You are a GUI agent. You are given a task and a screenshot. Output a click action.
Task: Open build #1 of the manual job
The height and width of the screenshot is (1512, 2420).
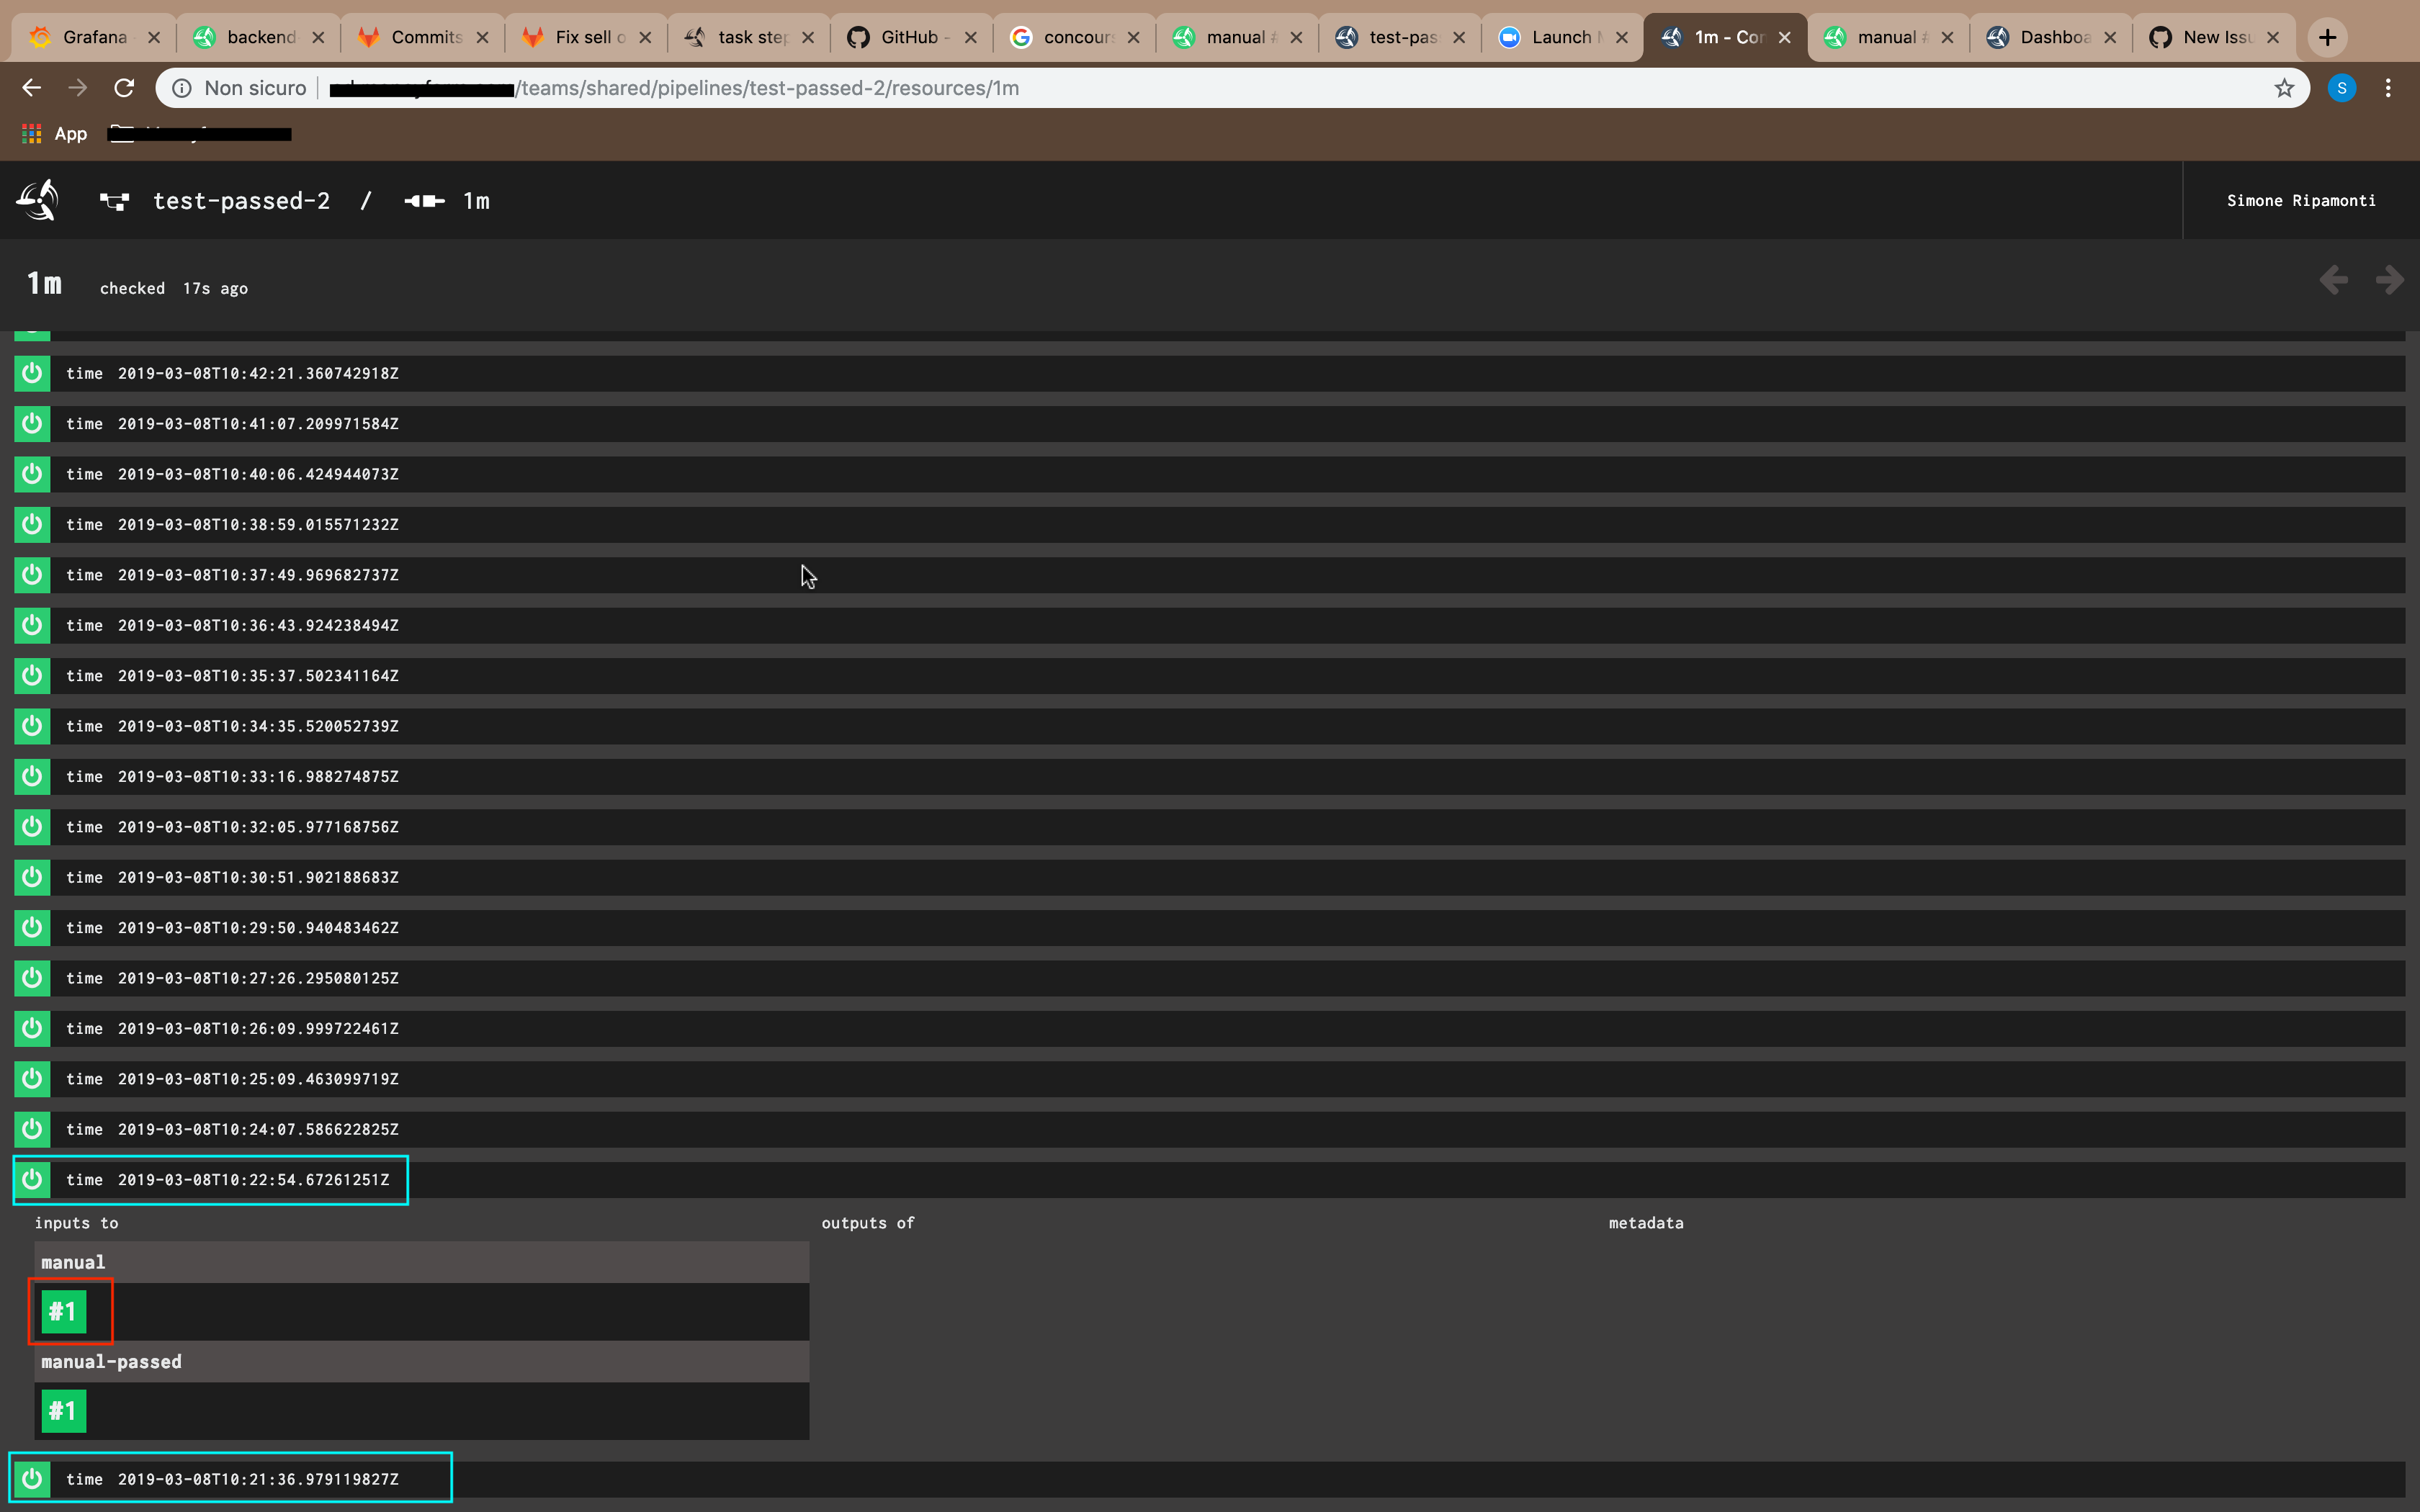[x=63, y=1311]
